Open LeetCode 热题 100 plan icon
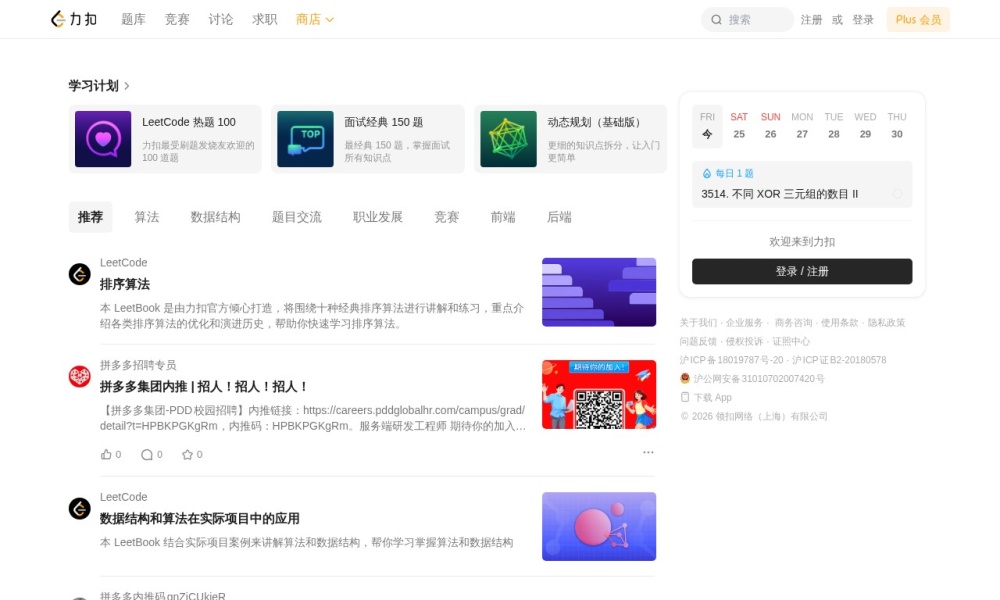 pyautogui.click(x=103, y=139)
